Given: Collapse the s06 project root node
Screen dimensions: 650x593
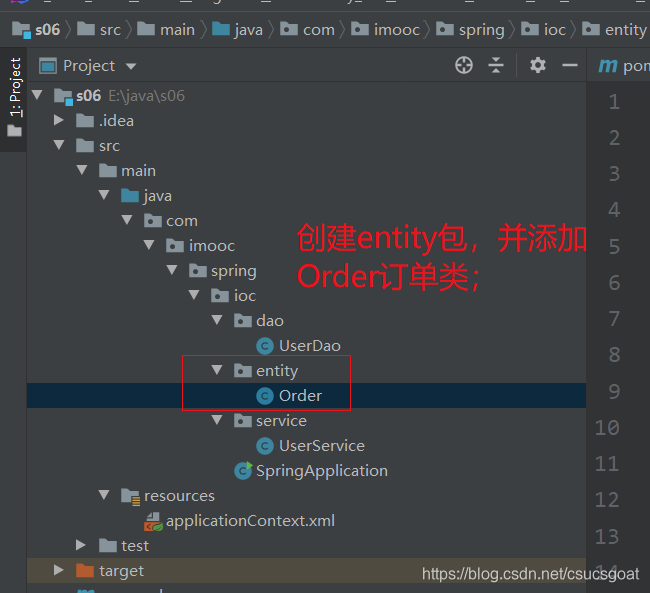Looking at the screenshot, I should point(37,95).
